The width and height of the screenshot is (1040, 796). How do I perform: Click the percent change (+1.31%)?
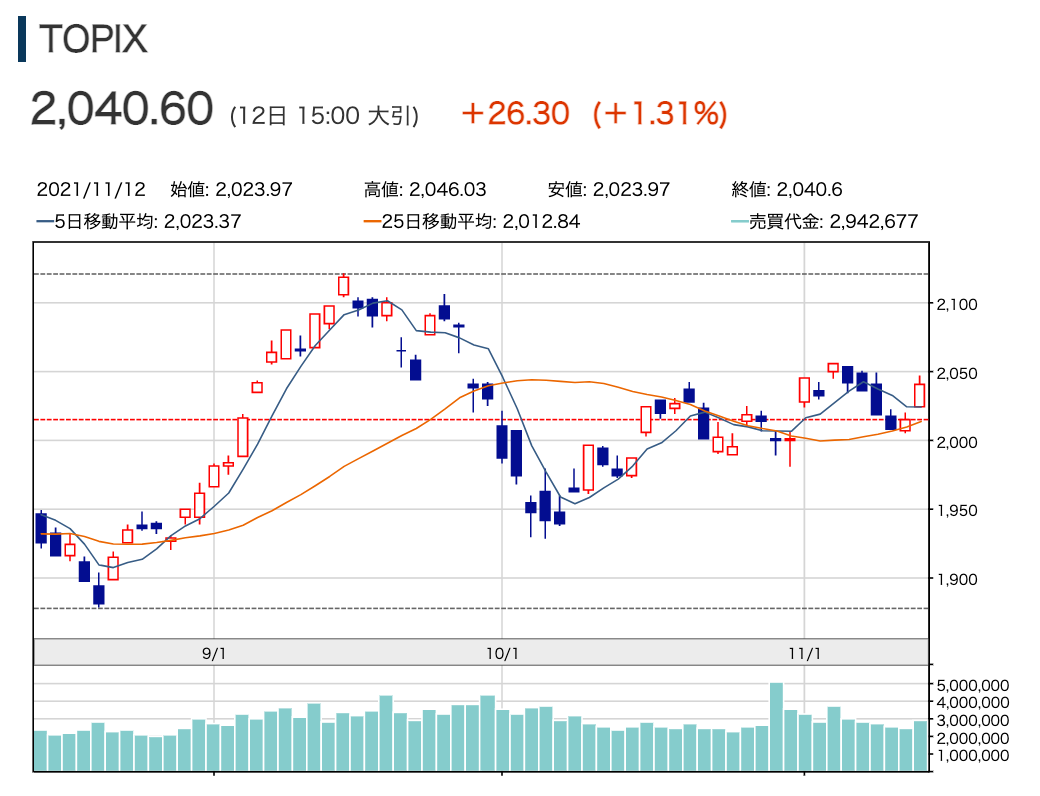(661, 113)
